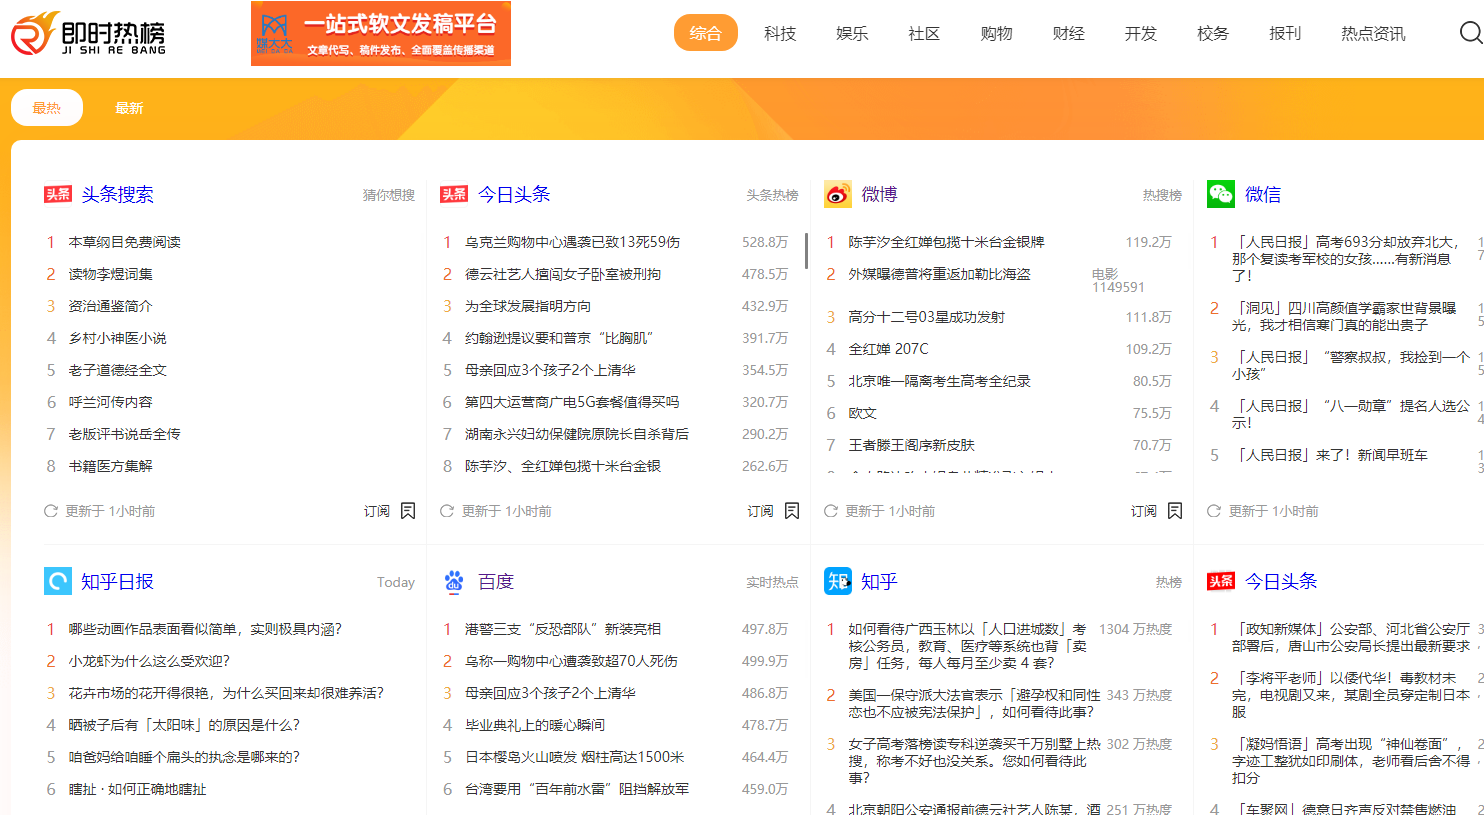Click the Baidu paw logo icon
1484x815 pixels.
(454, 581)
